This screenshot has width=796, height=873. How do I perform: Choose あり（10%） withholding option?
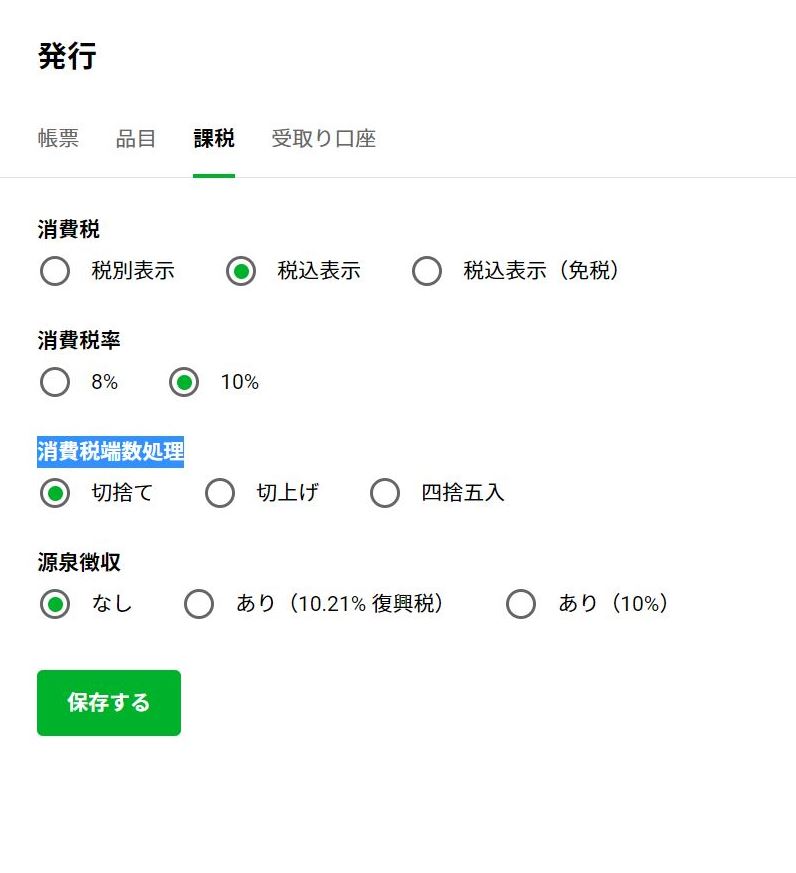(521, 604)
